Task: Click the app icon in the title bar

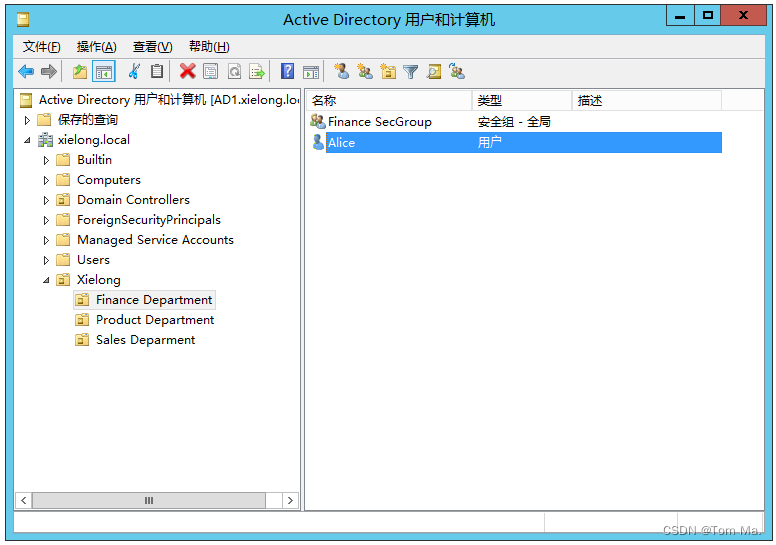Action: tap(23, 19)
